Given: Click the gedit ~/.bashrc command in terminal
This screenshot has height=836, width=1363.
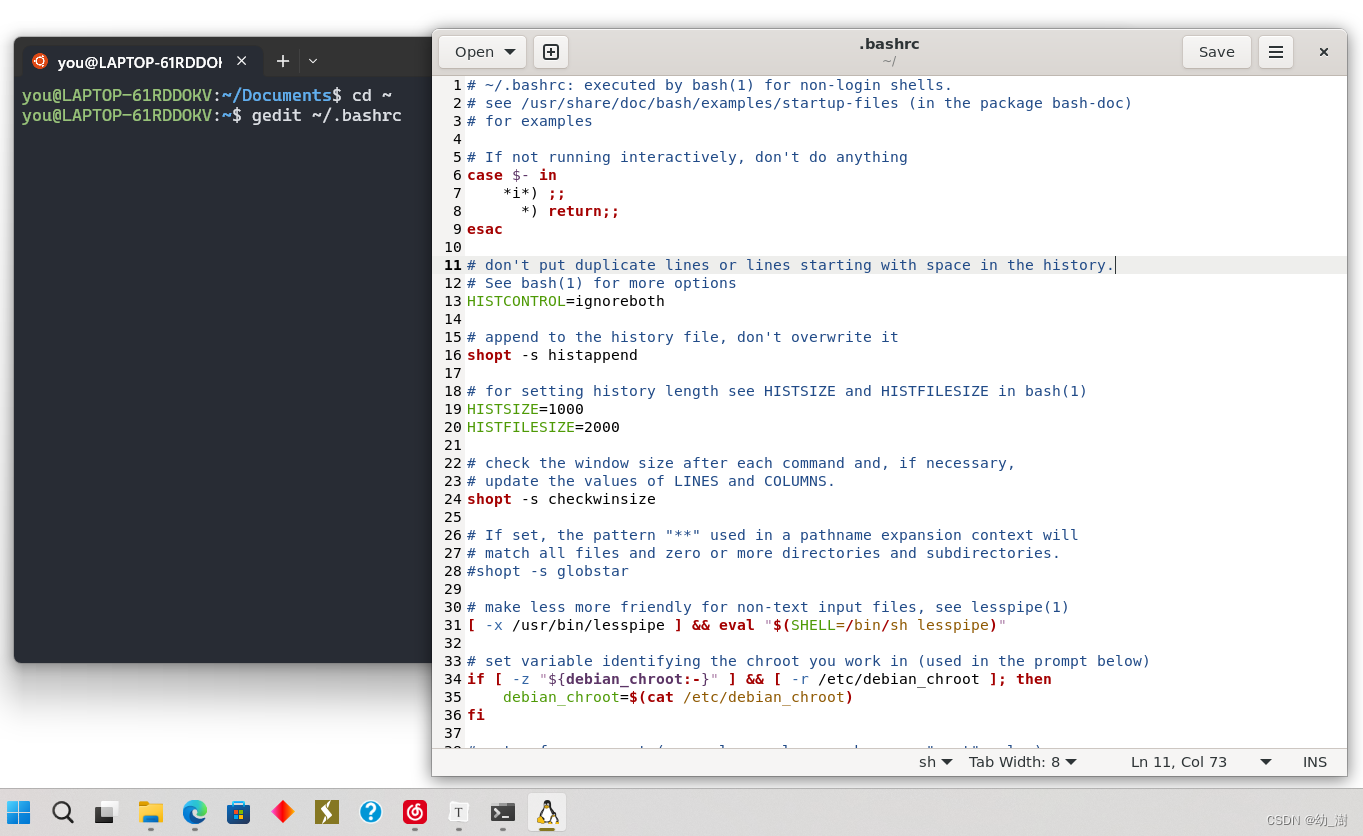Looking at the screenshot, I should (x=327, y=116).
